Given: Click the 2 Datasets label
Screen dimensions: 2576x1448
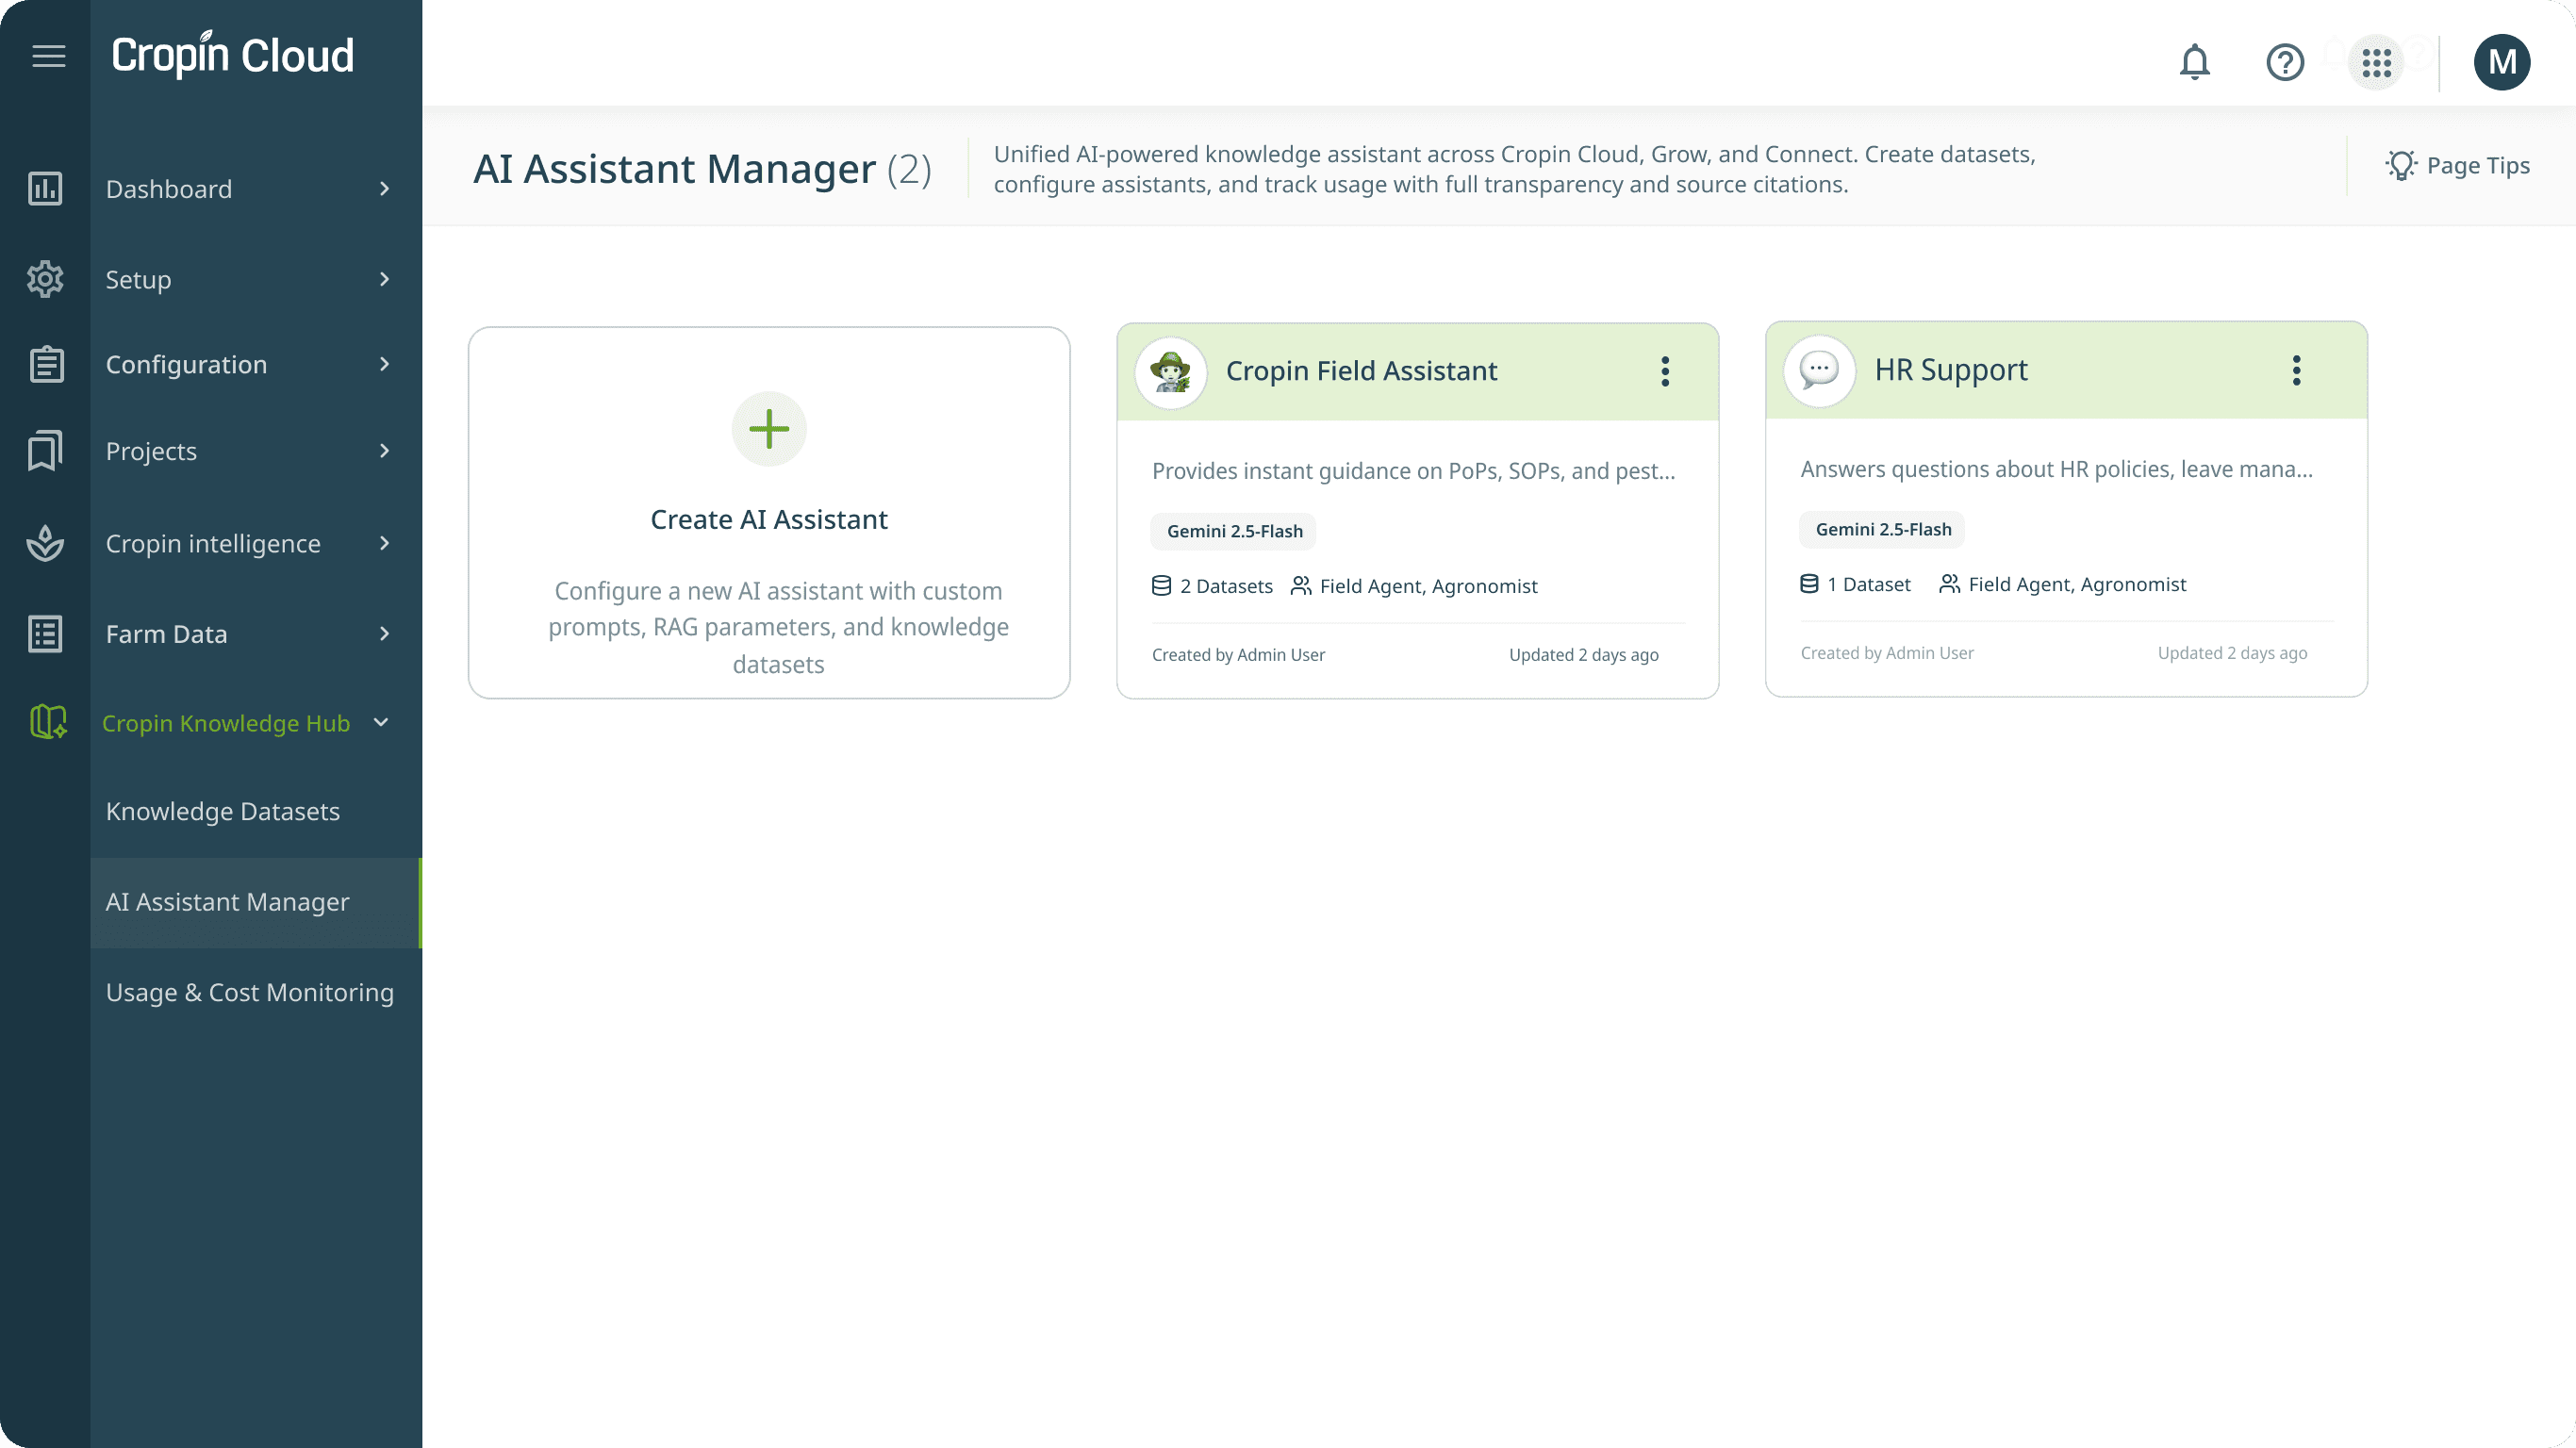Looking at the screenshot, I should click(1226, 586).
